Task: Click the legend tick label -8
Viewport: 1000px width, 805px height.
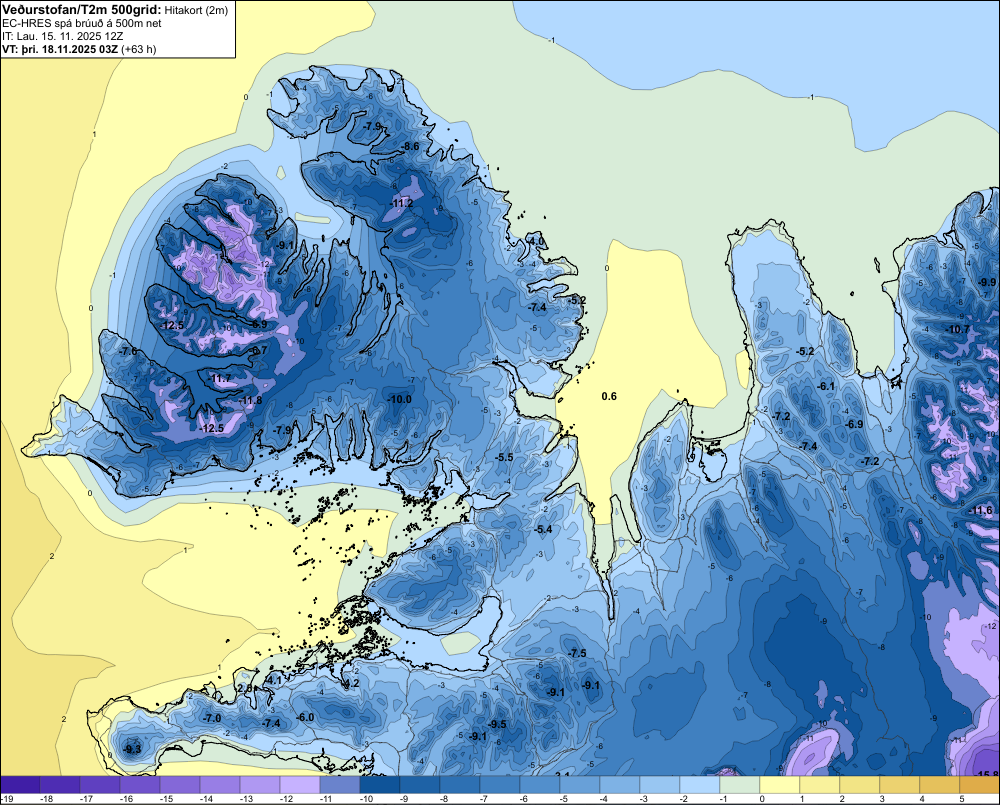Action: coord(445,799)
